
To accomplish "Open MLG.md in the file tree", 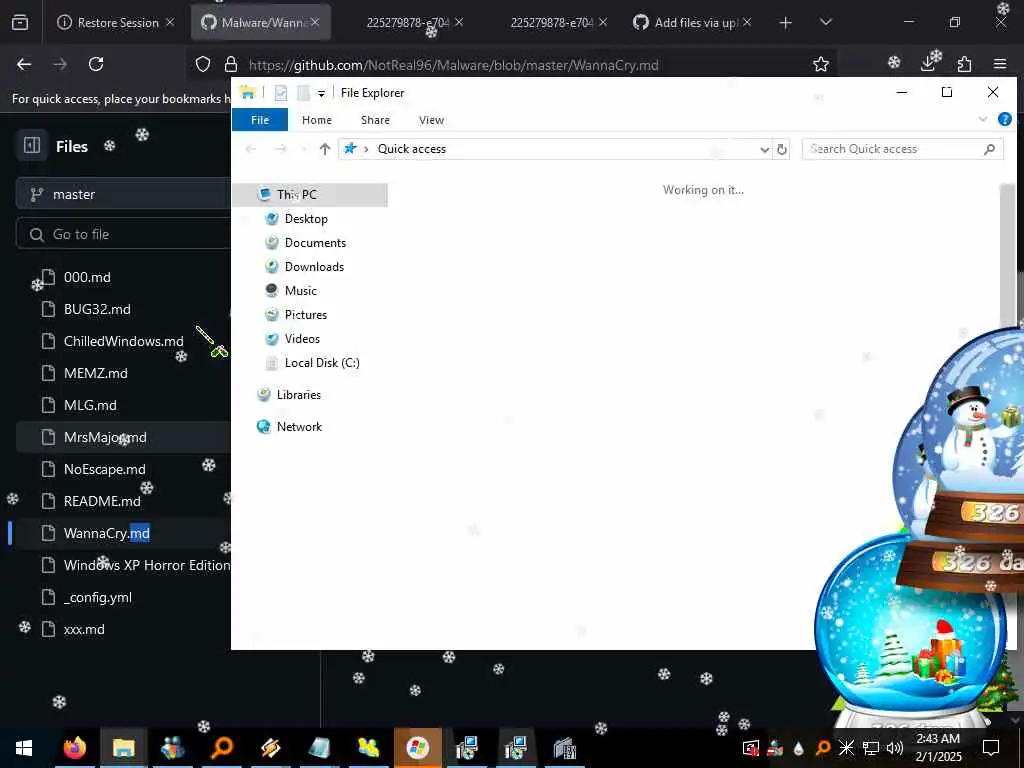I will pyautogui.click(x=90, y=405).
